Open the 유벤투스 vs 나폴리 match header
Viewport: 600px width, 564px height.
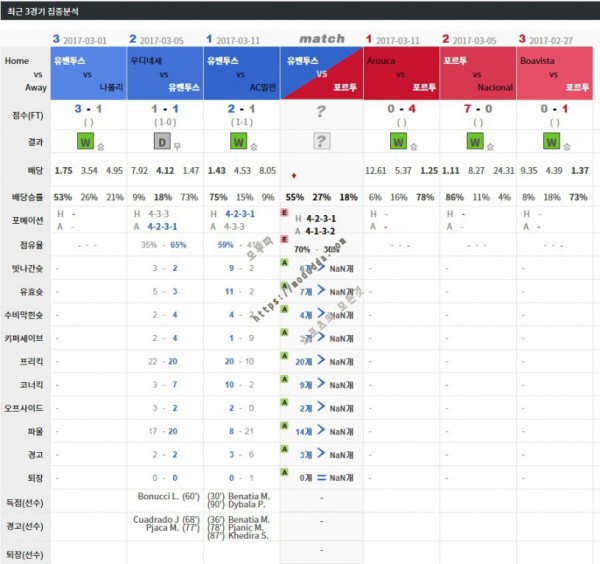point(88,73)
